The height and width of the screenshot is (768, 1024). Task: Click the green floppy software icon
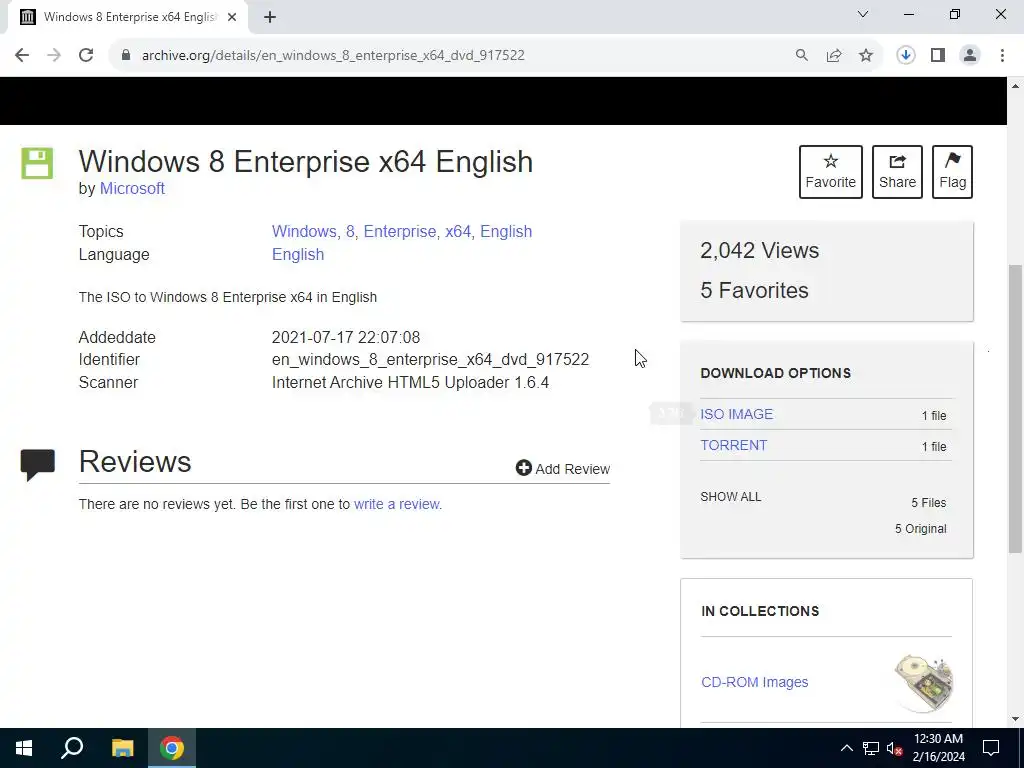[37, 163]
